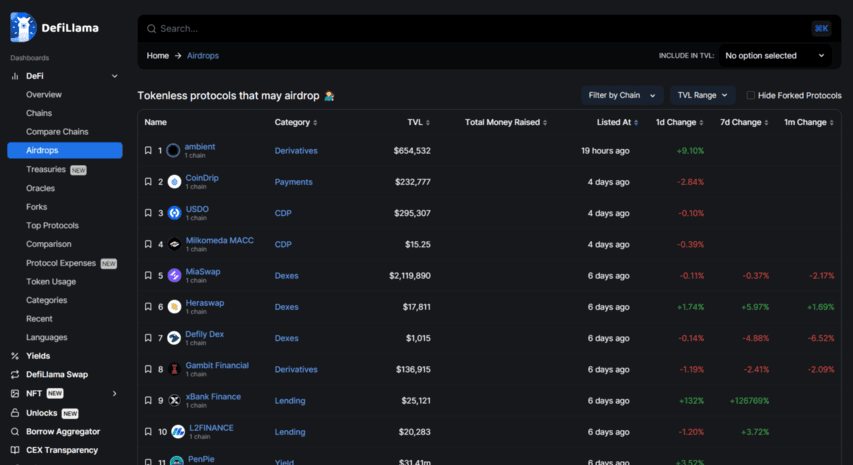Click the Borrow Aggregator search icon

pos(15,432)
